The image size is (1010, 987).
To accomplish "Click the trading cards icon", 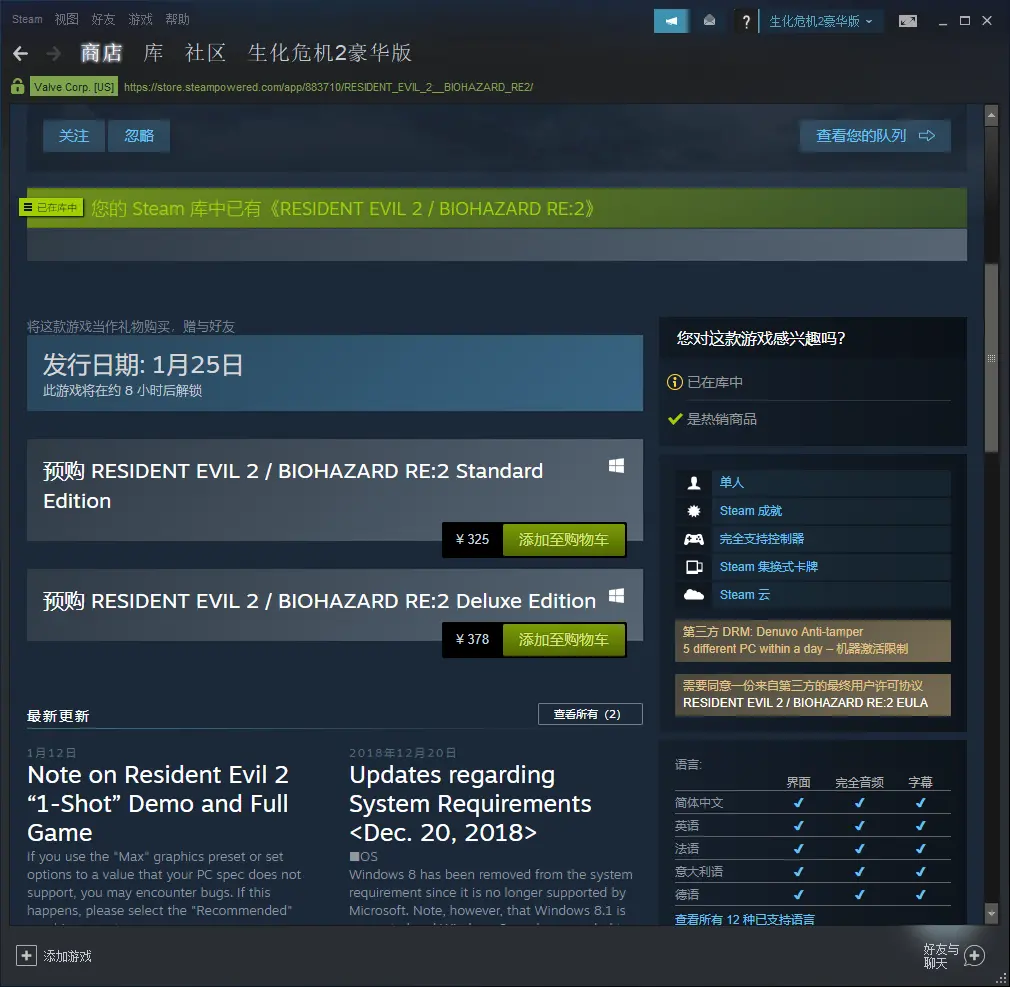I will tap(694, 567).
